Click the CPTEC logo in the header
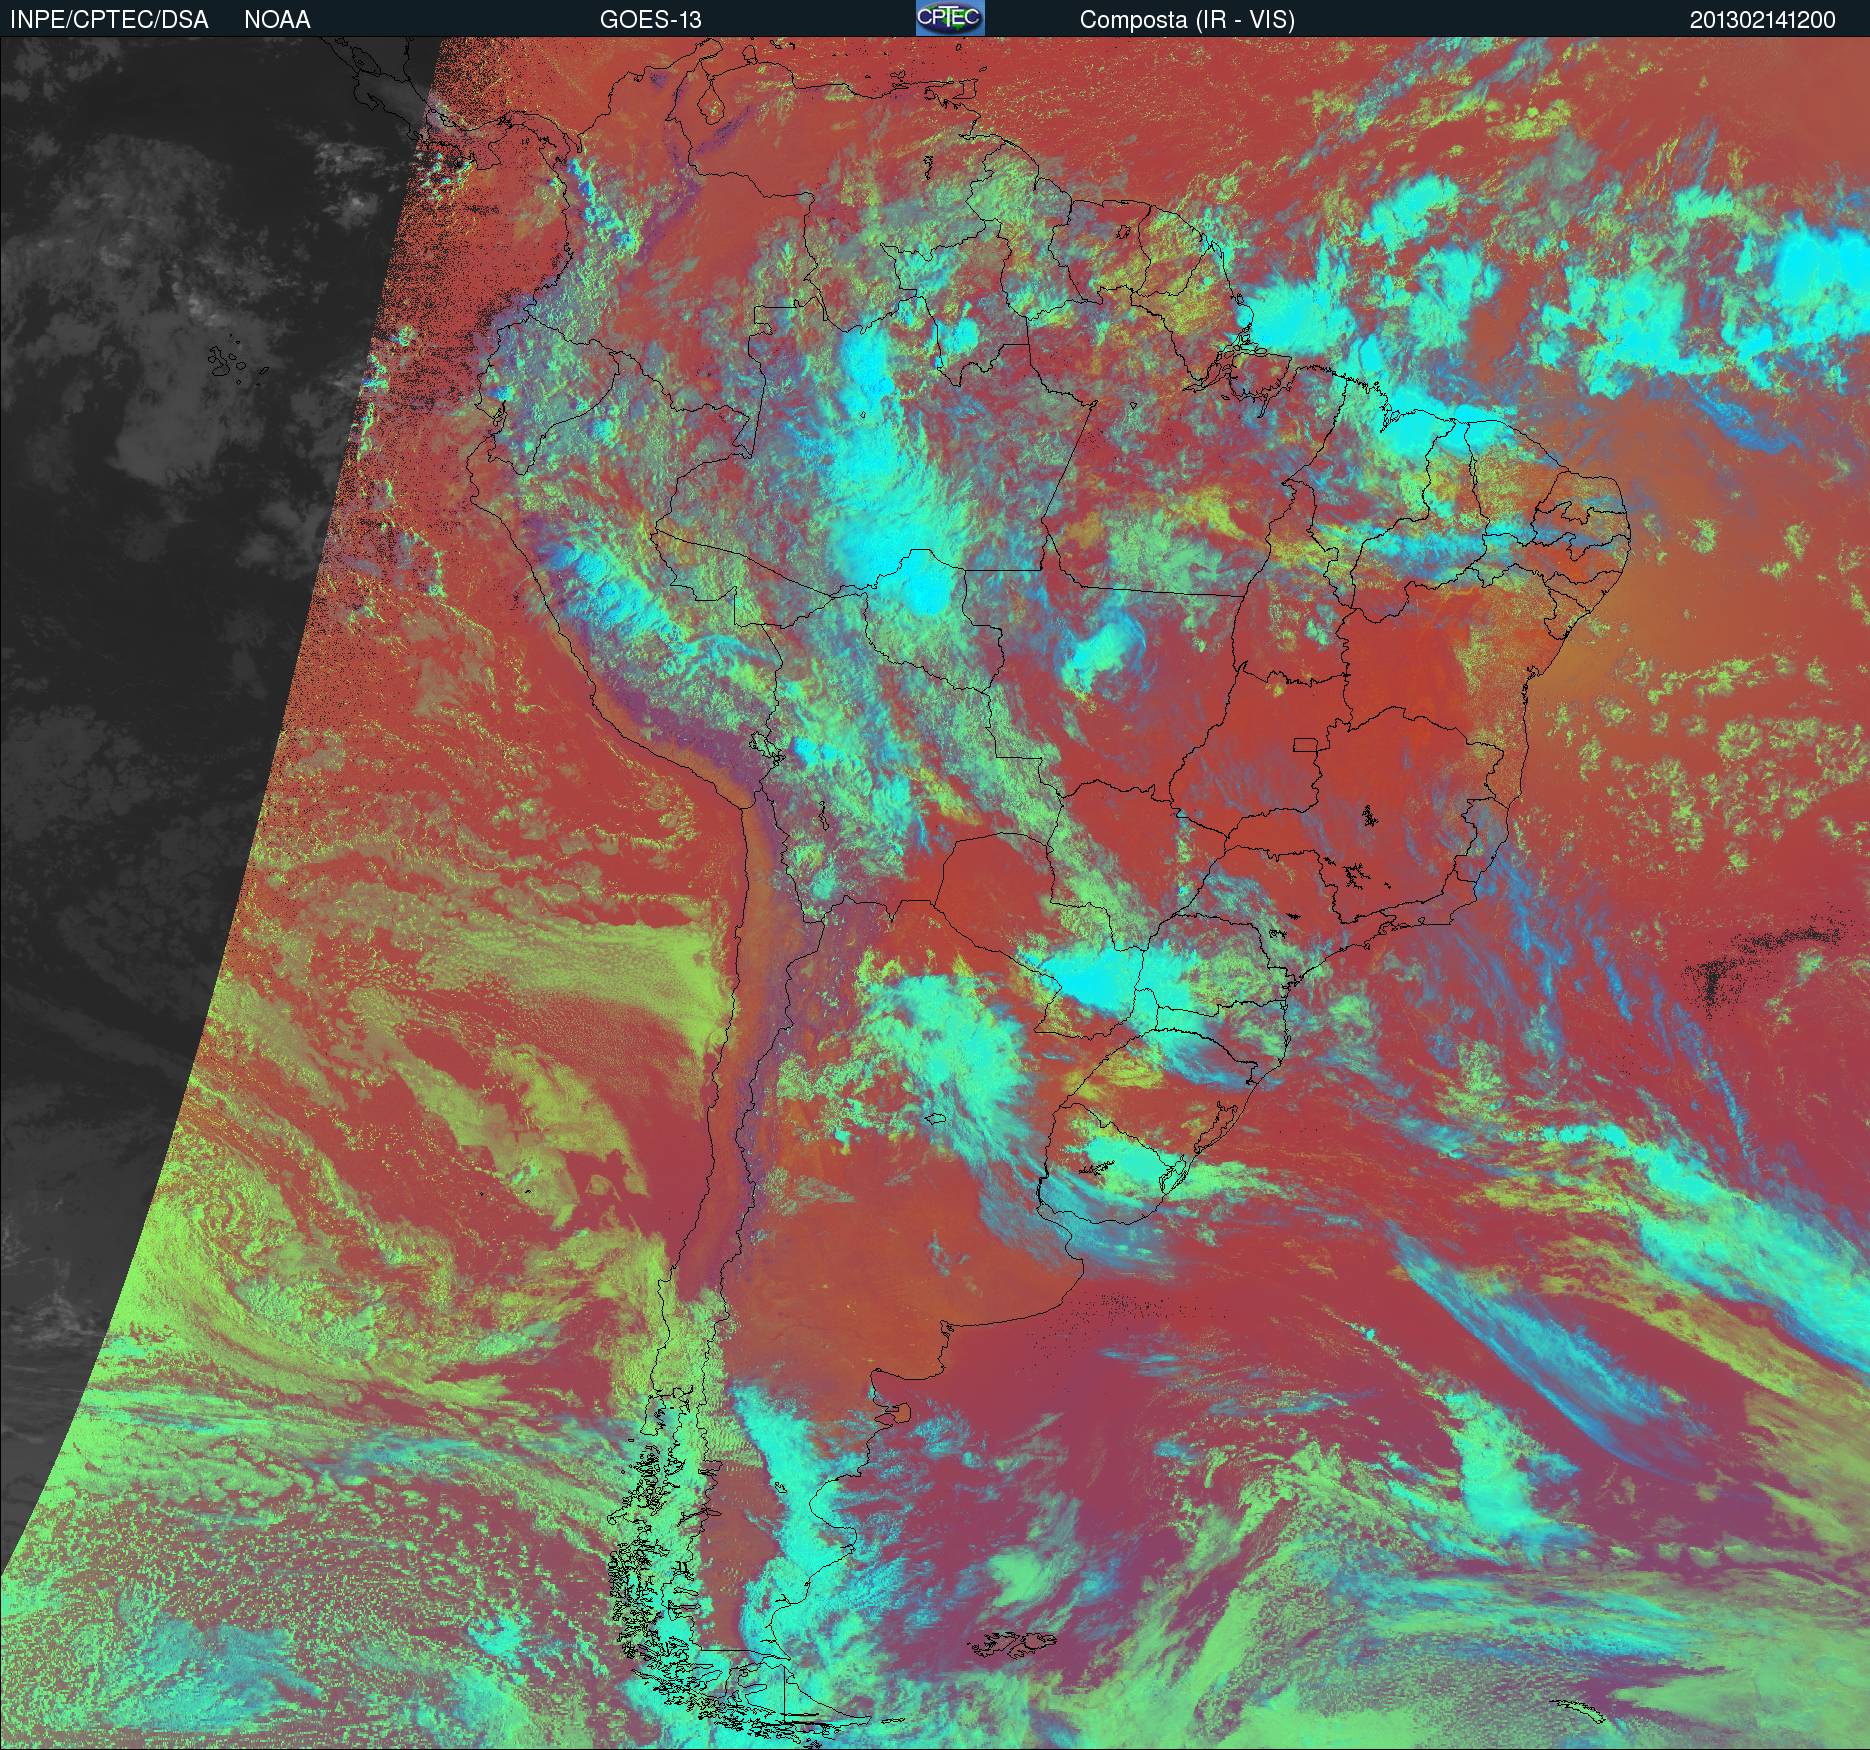 (950, 18)
